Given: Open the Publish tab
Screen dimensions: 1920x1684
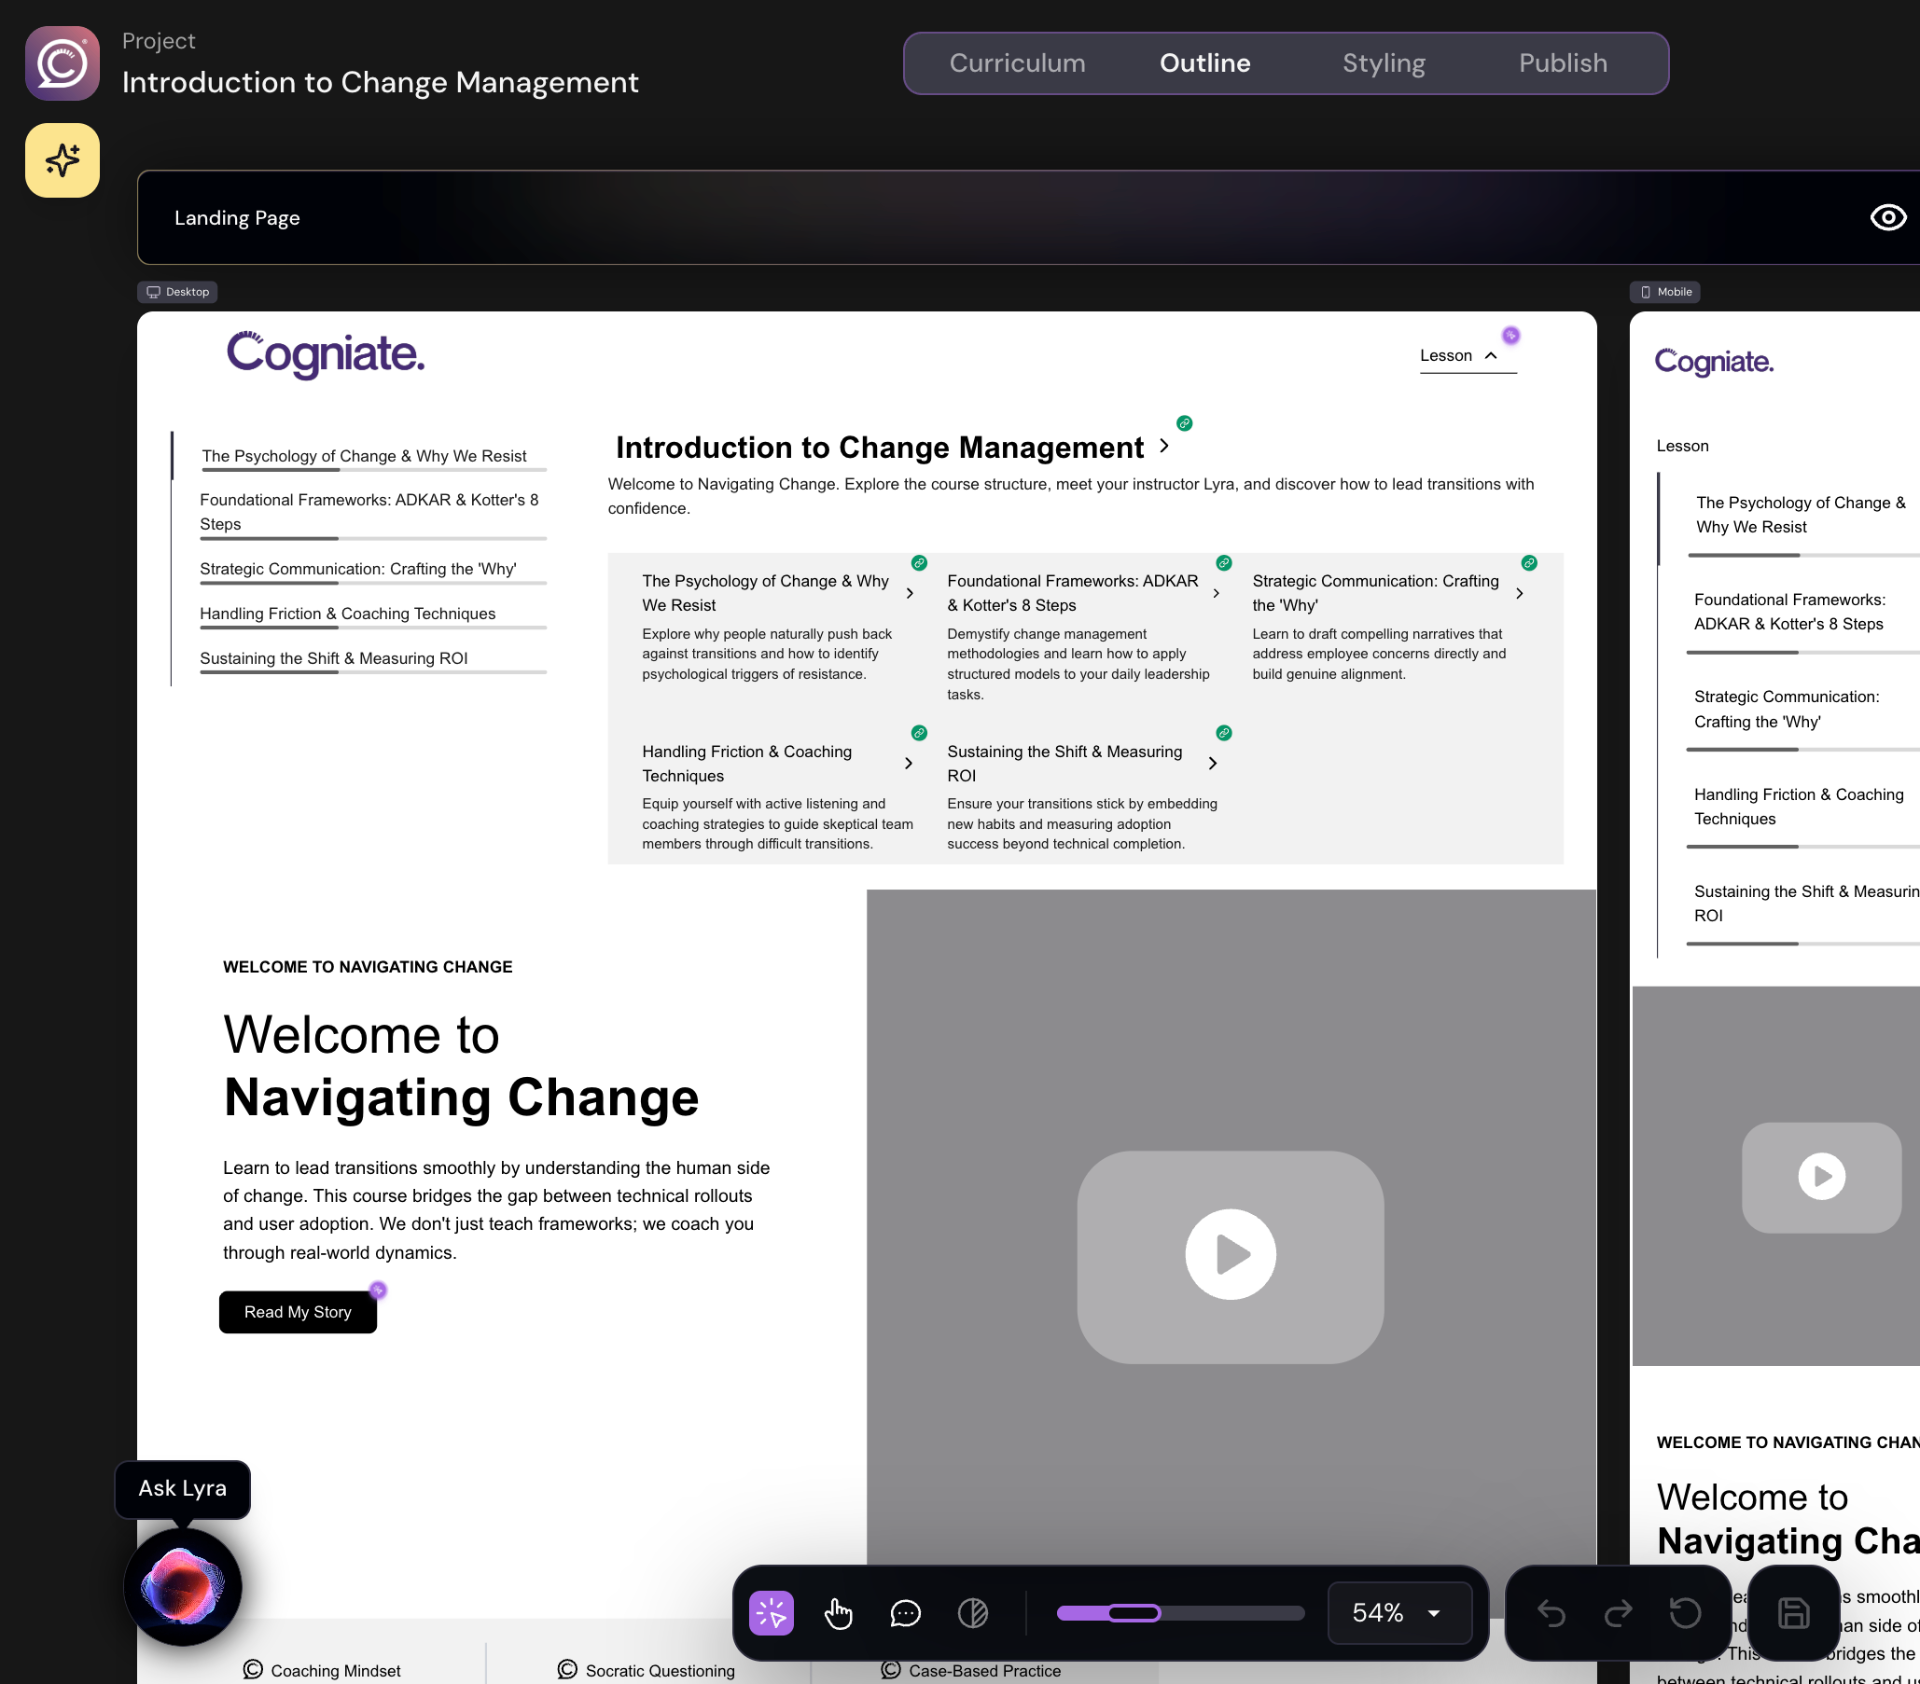Looking at the screenshot, I should (1562, 63).
